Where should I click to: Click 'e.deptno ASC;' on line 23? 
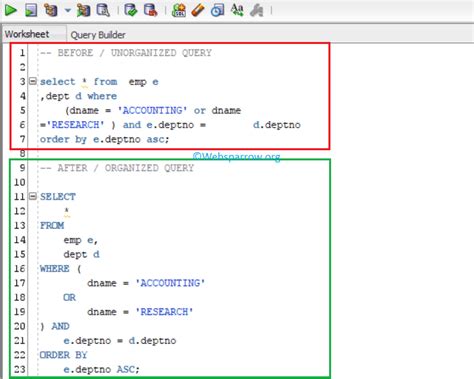pyautogui.click(x=101, y=369)
